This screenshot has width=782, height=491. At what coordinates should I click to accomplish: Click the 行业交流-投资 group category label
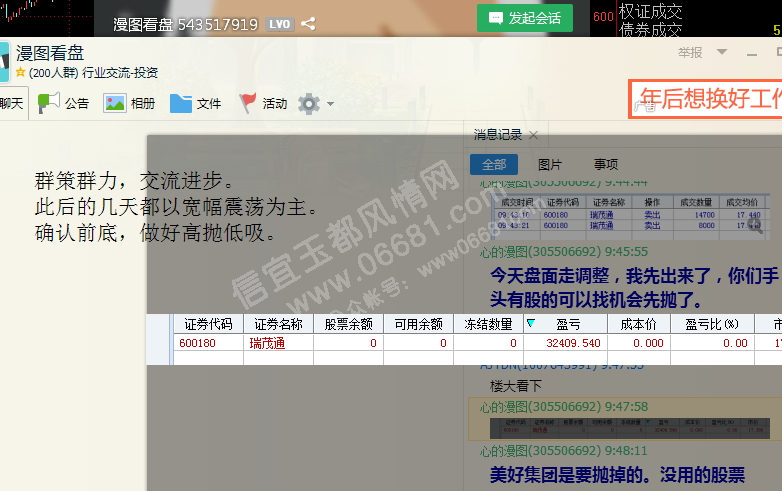click(120, 73)
